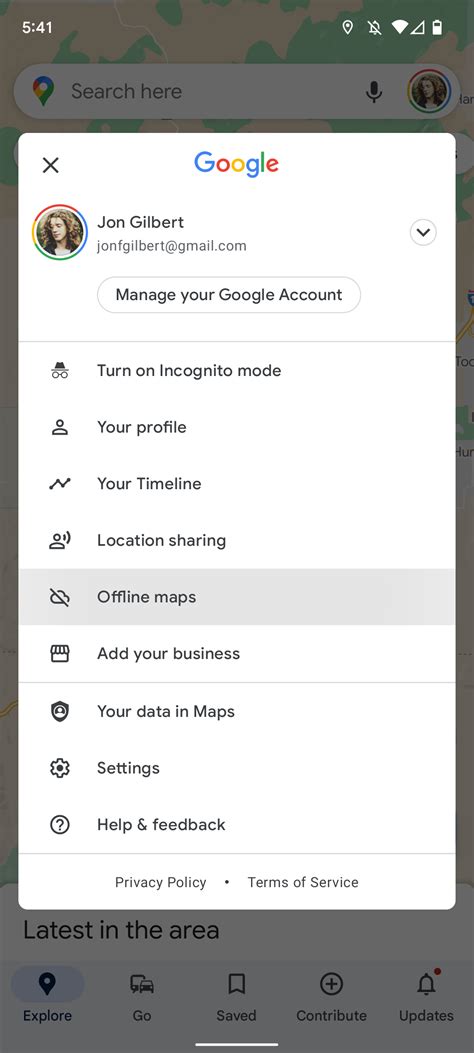Screen dimensions: 474x1053
Task: Tap the Jon Gilbert name
Action: click(x=140, y=222)
